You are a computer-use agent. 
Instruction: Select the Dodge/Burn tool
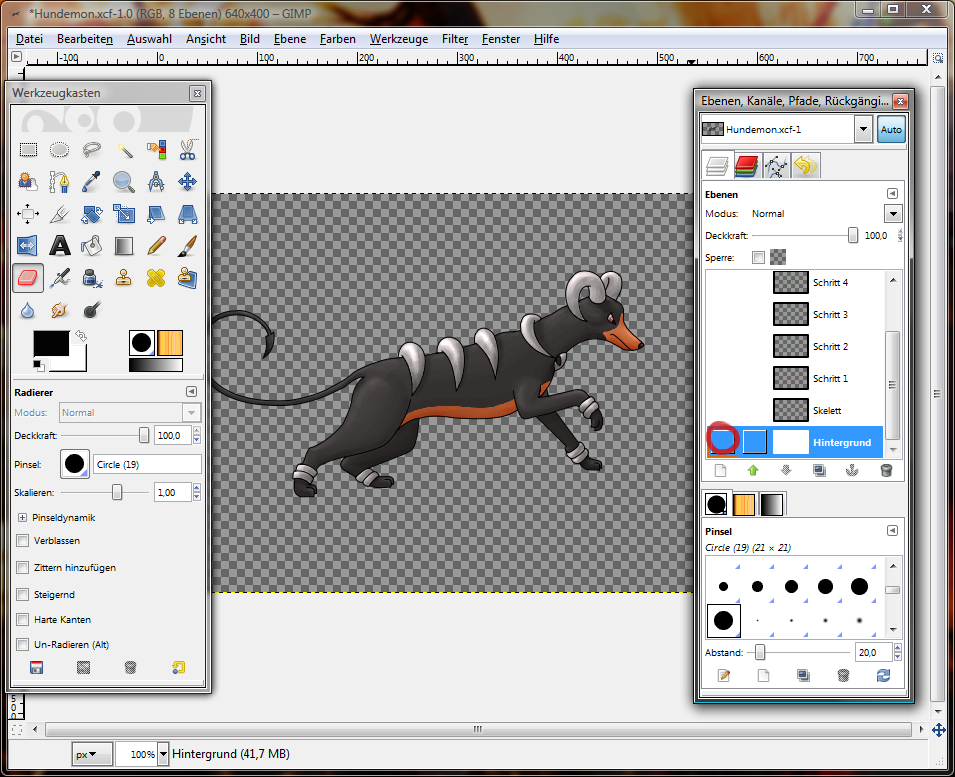tap(92, 311)
